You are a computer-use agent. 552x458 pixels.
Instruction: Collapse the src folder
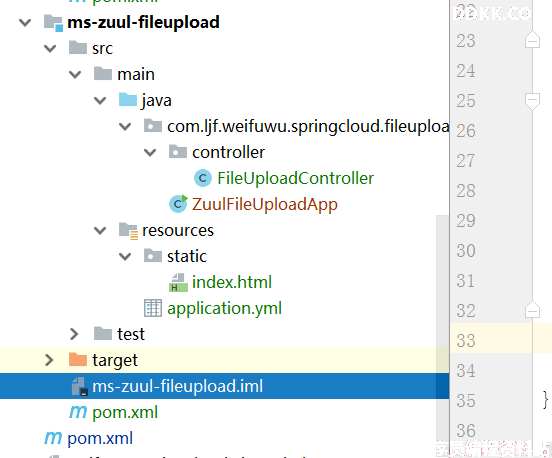[50, 49]
